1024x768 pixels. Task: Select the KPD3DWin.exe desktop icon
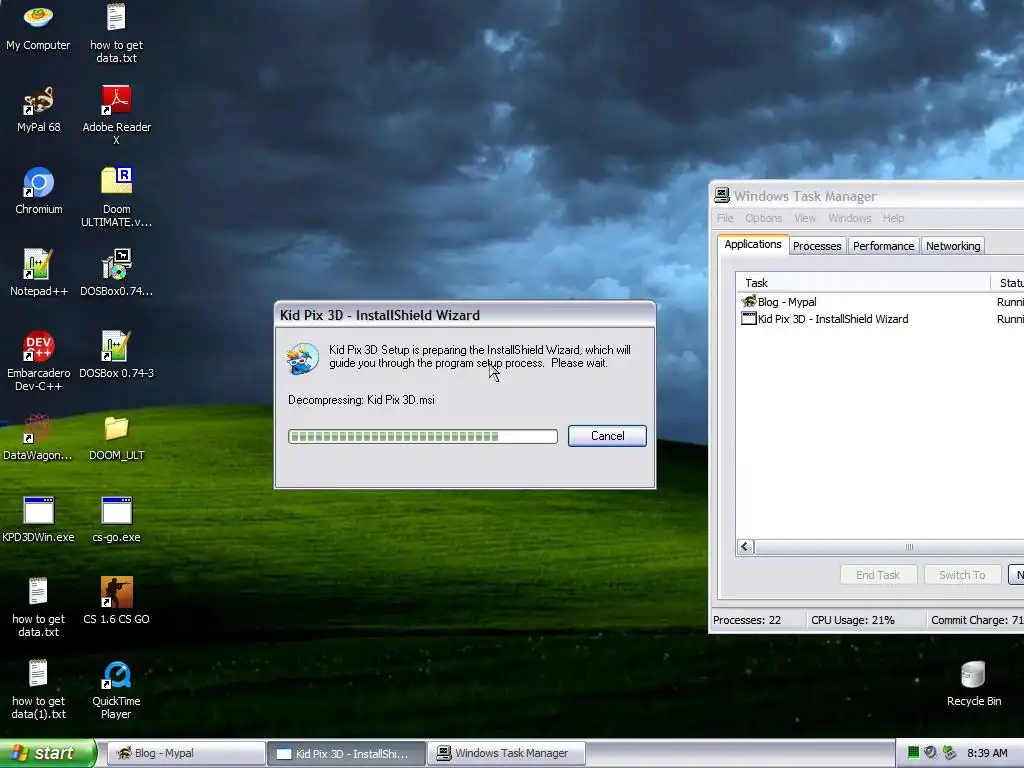coord(38,519)
